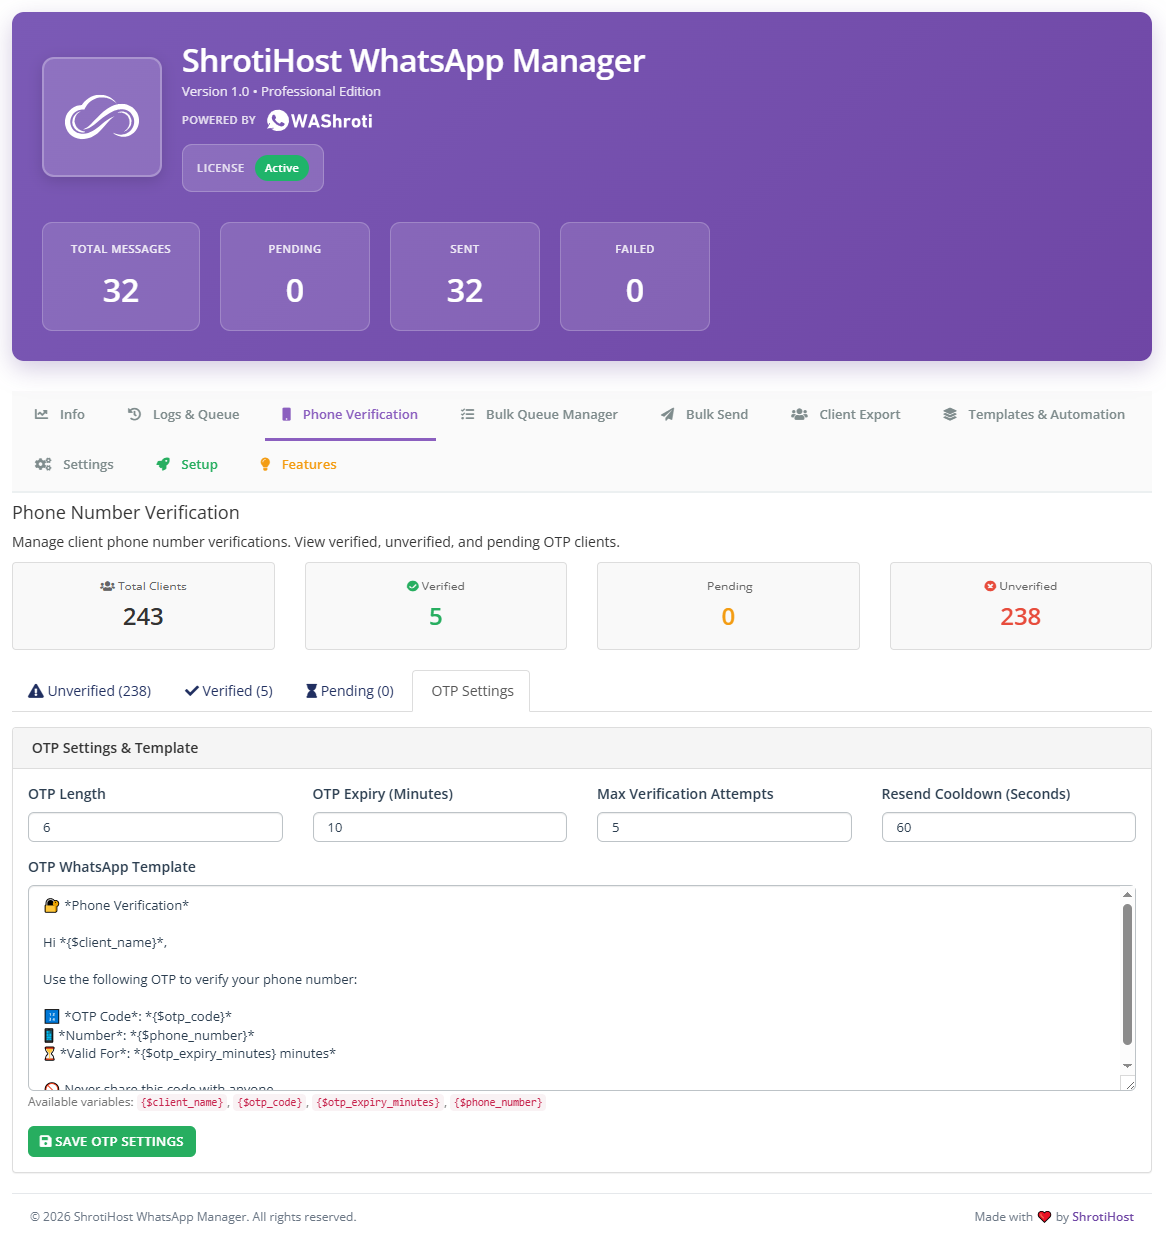The image size is (1166, 1252).
Task: Open the Pending (0) tab
Action: 350,691
